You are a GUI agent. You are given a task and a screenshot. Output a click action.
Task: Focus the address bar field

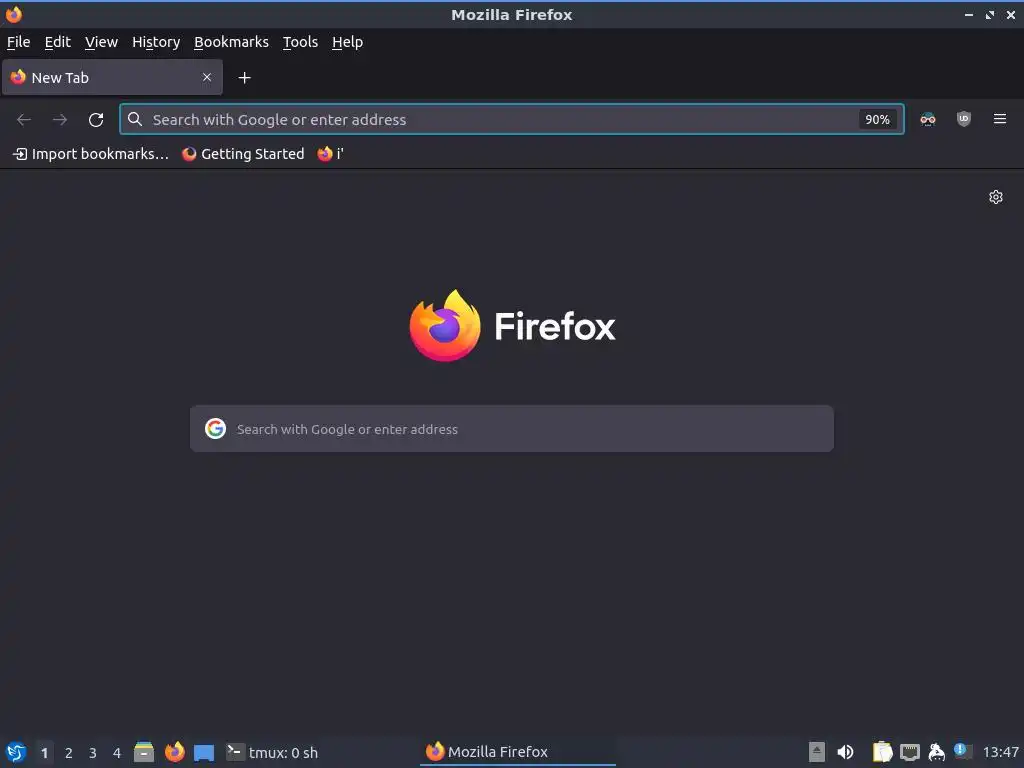(511, 119)
